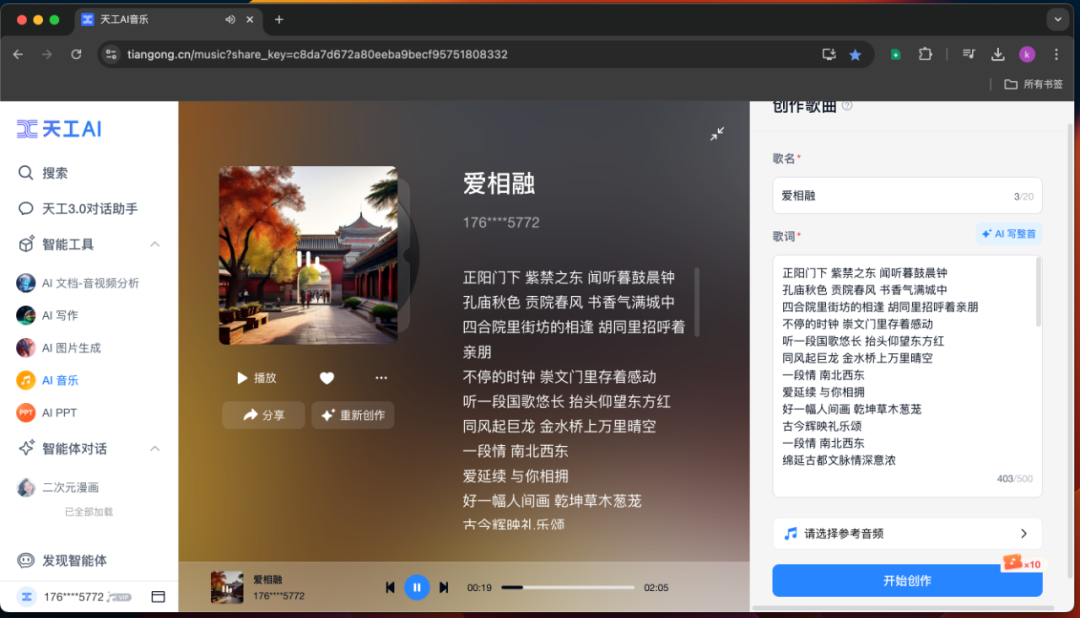
Task: Like the song with heart icon
Action: 326,378
